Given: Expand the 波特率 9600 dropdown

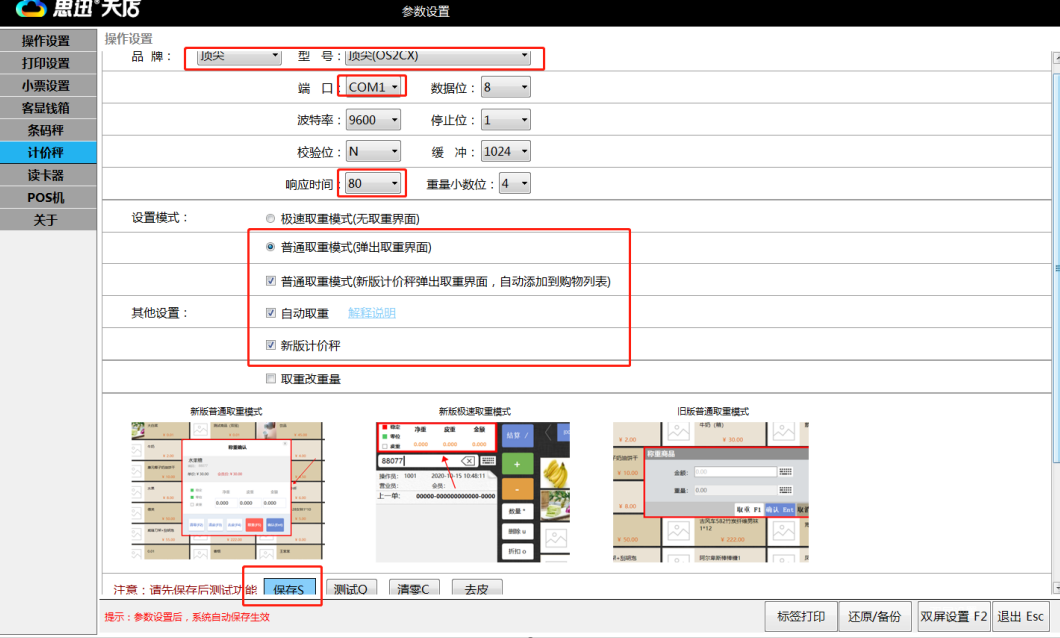Looking at the screenshot, I should click(373, 120).
